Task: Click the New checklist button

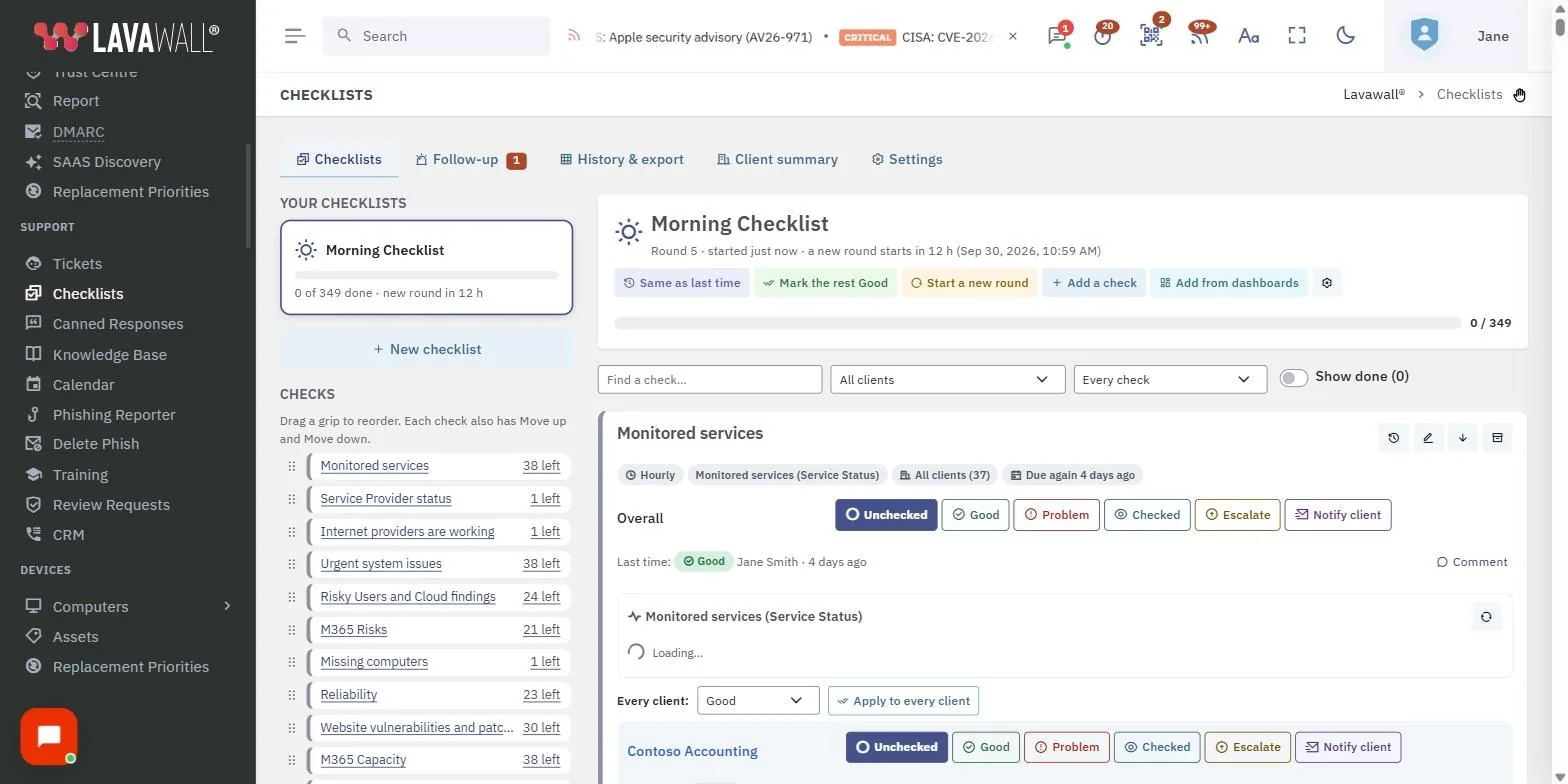Action: point(427,349)
